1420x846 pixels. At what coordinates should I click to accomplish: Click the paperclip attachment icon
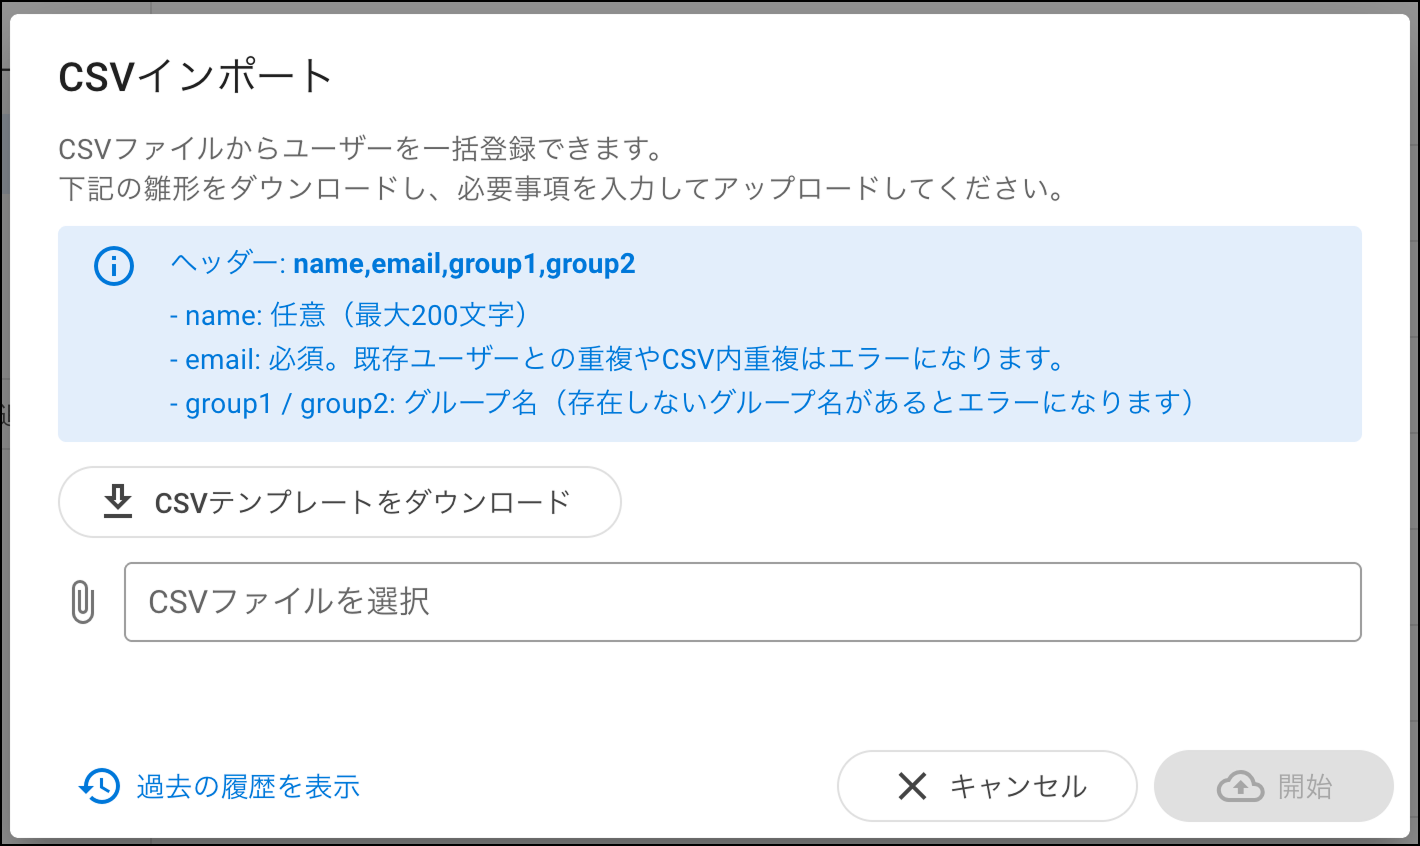coord(83,602)
